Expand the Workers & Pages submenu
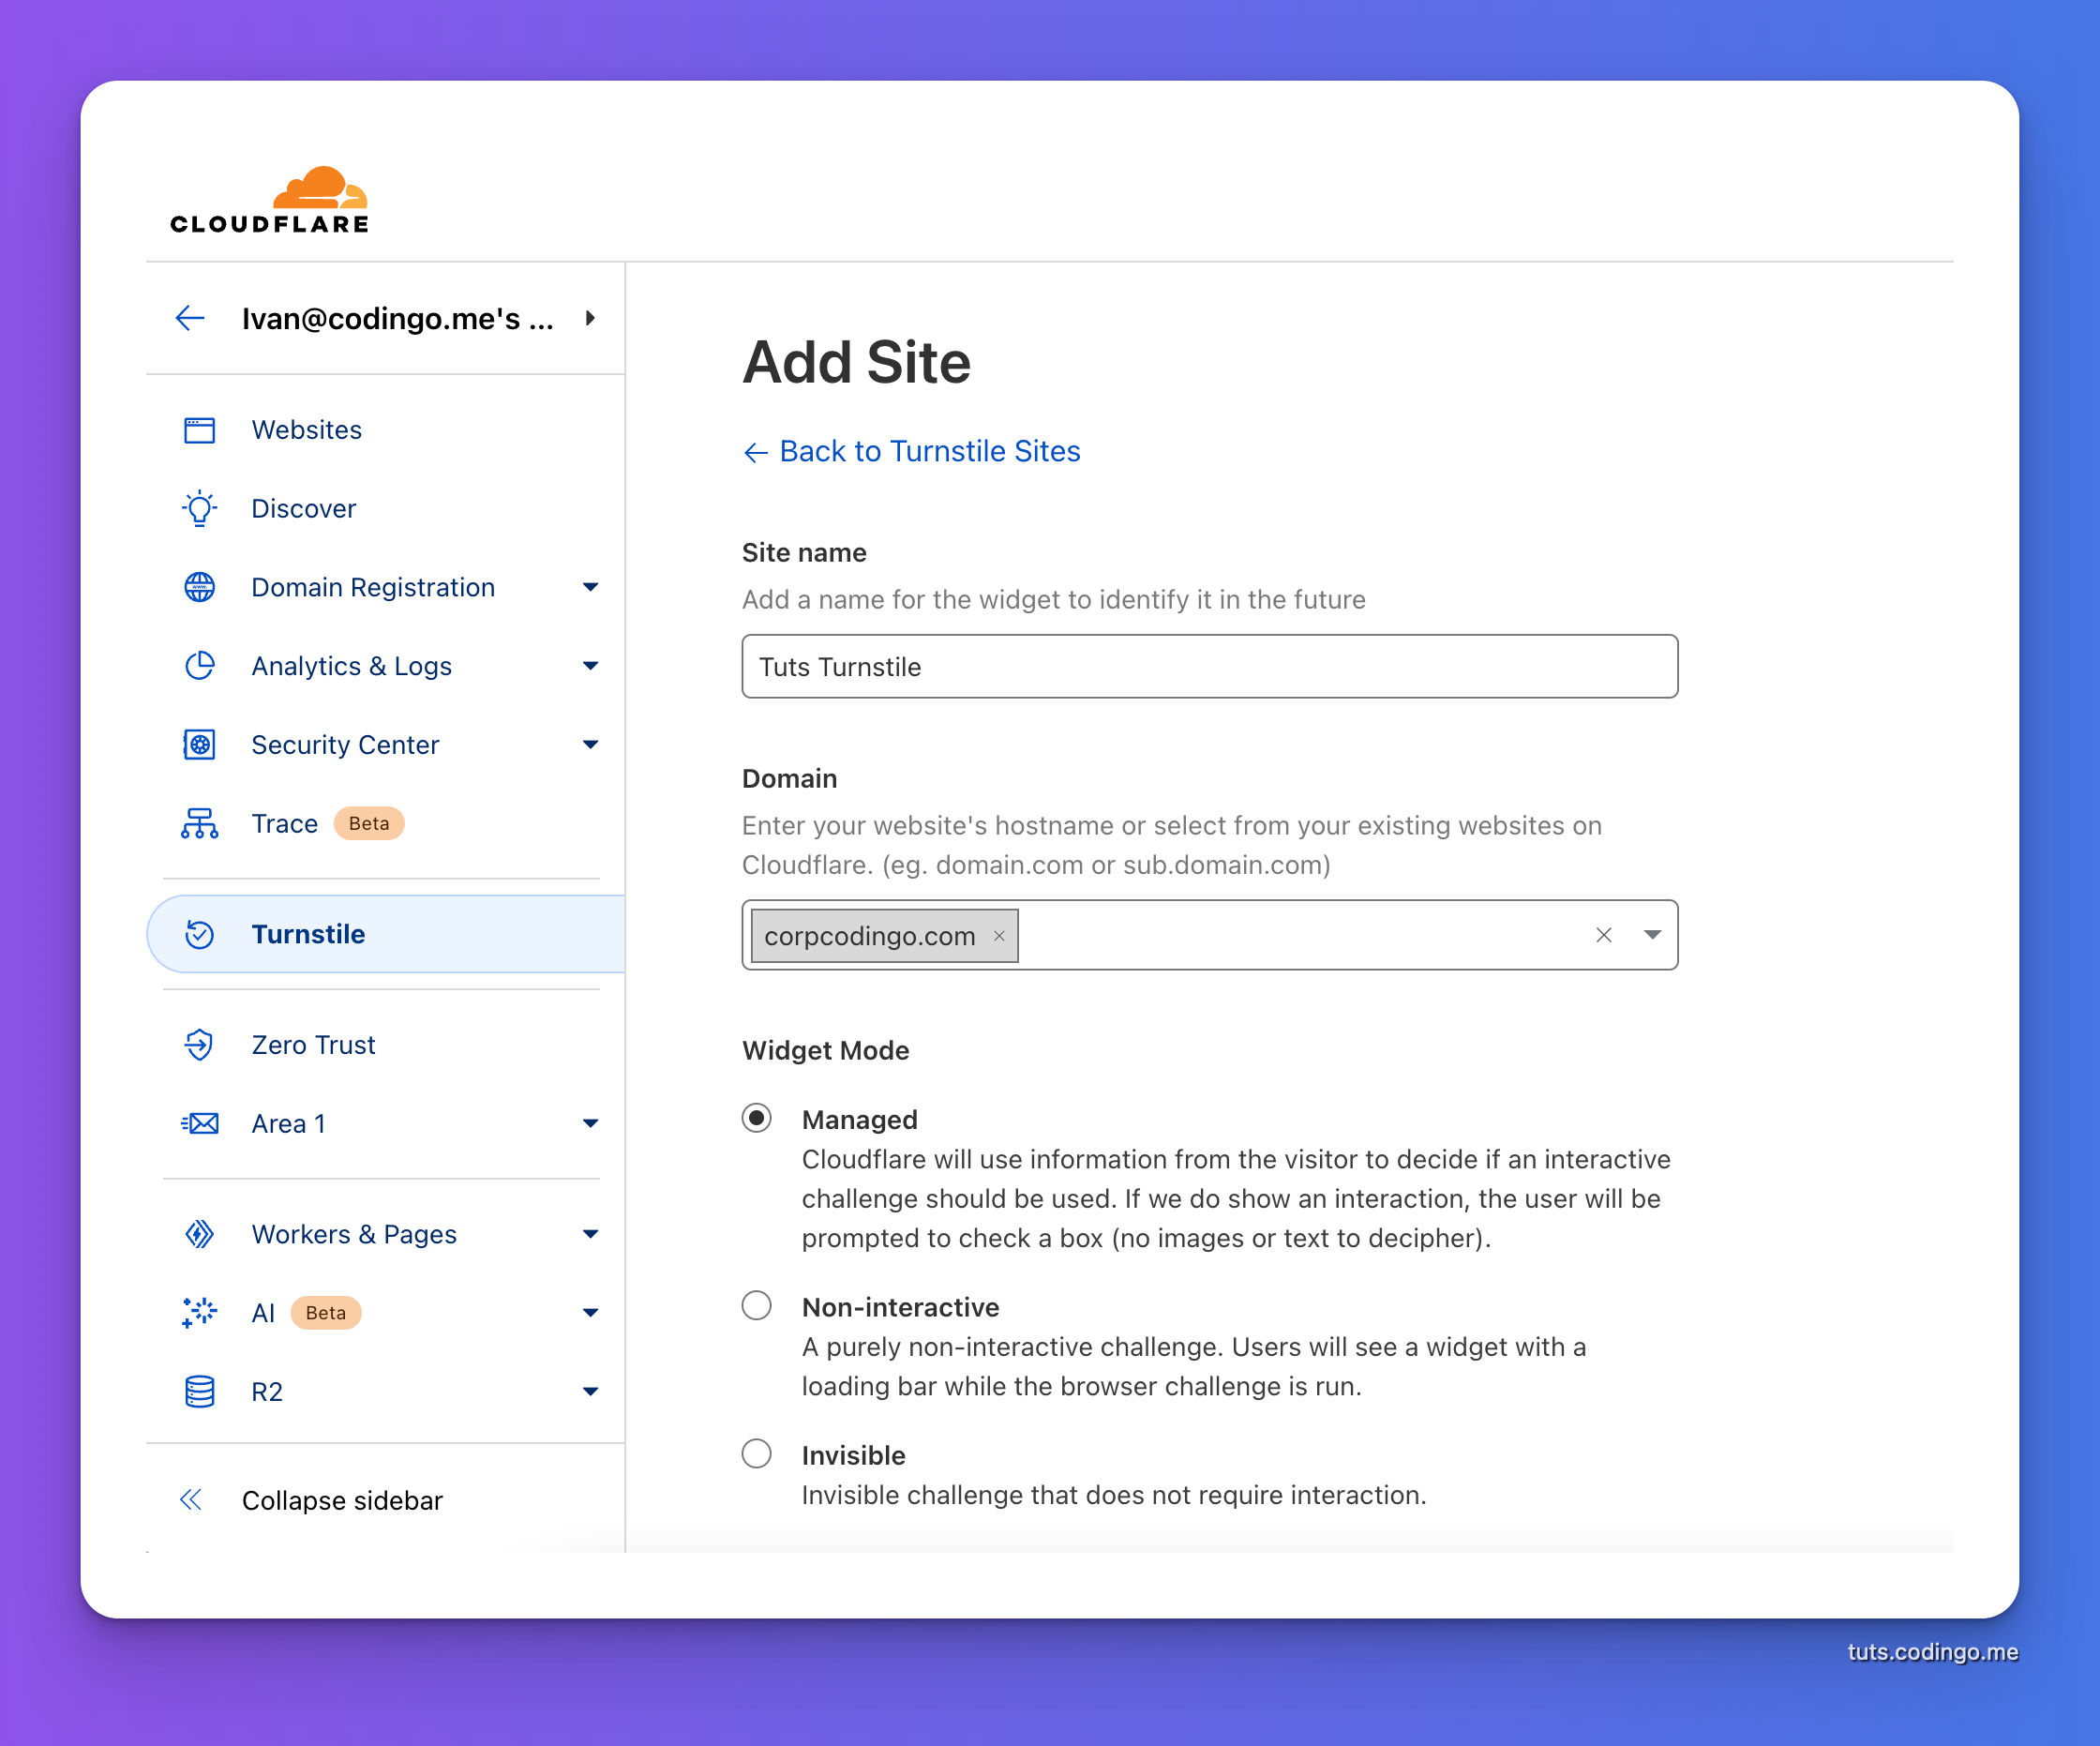The width and height of the screenshot is (2100, 1746). pos(590,1234)
